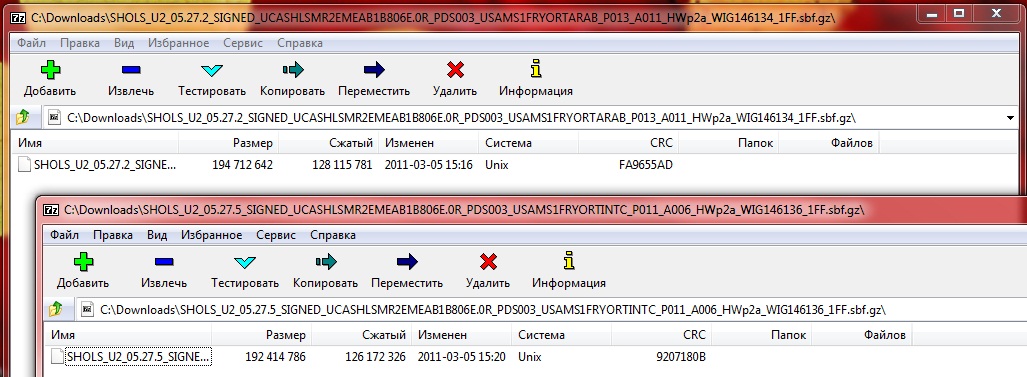1027x377 pixels.
Task: Click the green Добавить icon in the top window
Action: pos(50,69)
